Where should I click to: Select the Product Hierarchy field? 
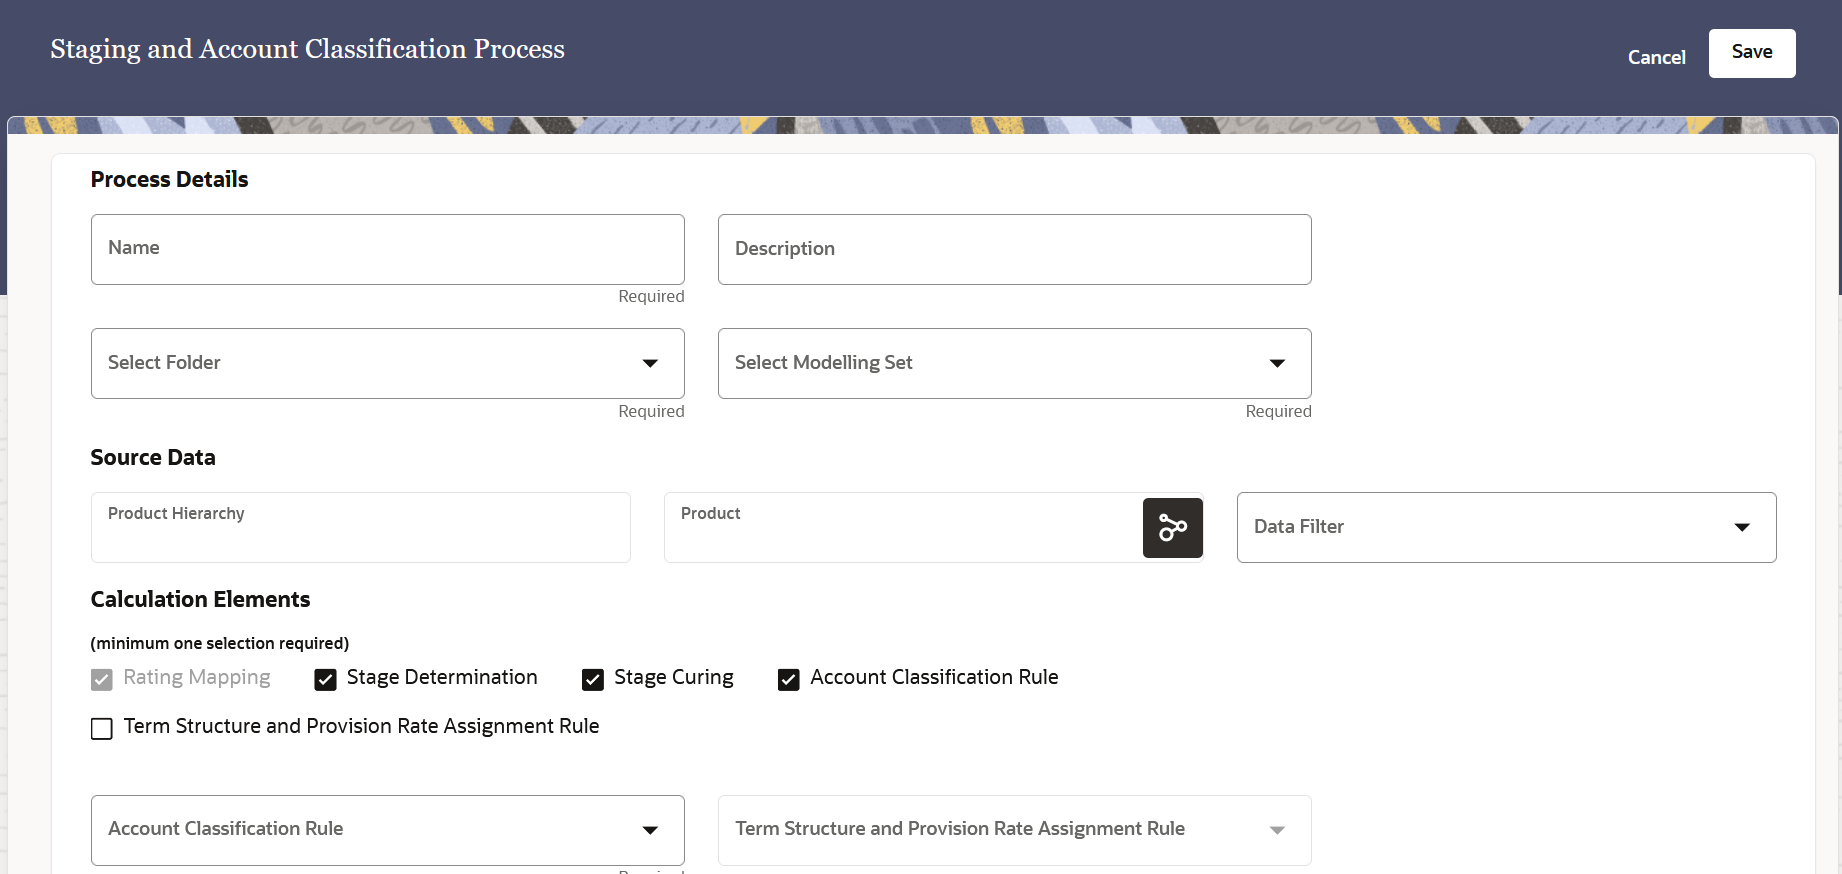(360, 527)
